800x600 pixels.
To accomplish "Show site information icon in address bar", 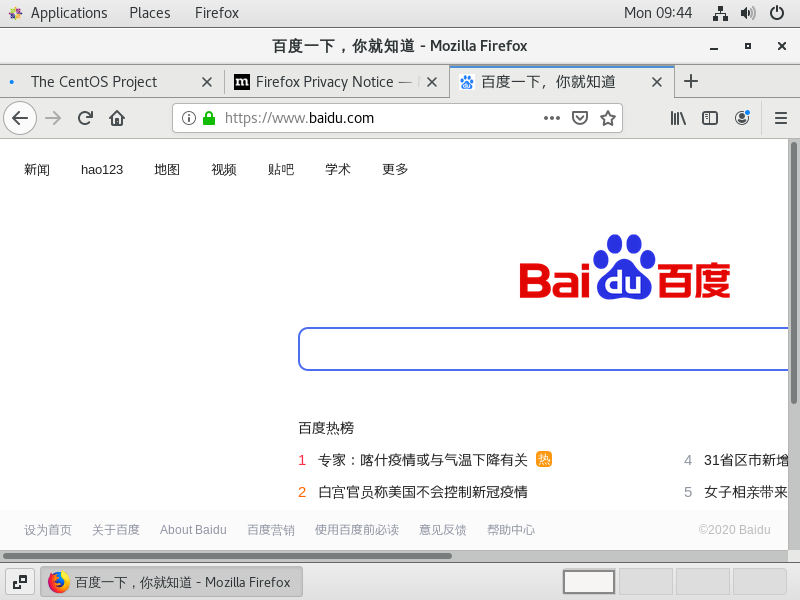I will pos(189,118).
